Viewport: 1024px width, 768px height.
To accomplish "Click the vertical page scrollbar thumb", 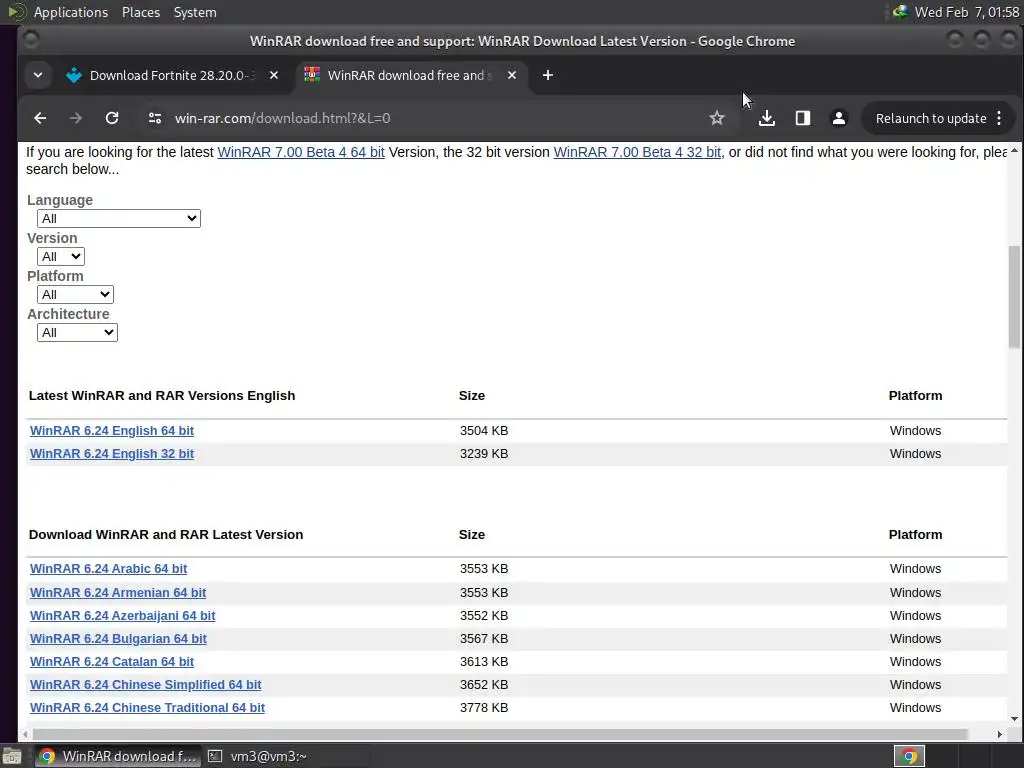I will pos(1014,297).
